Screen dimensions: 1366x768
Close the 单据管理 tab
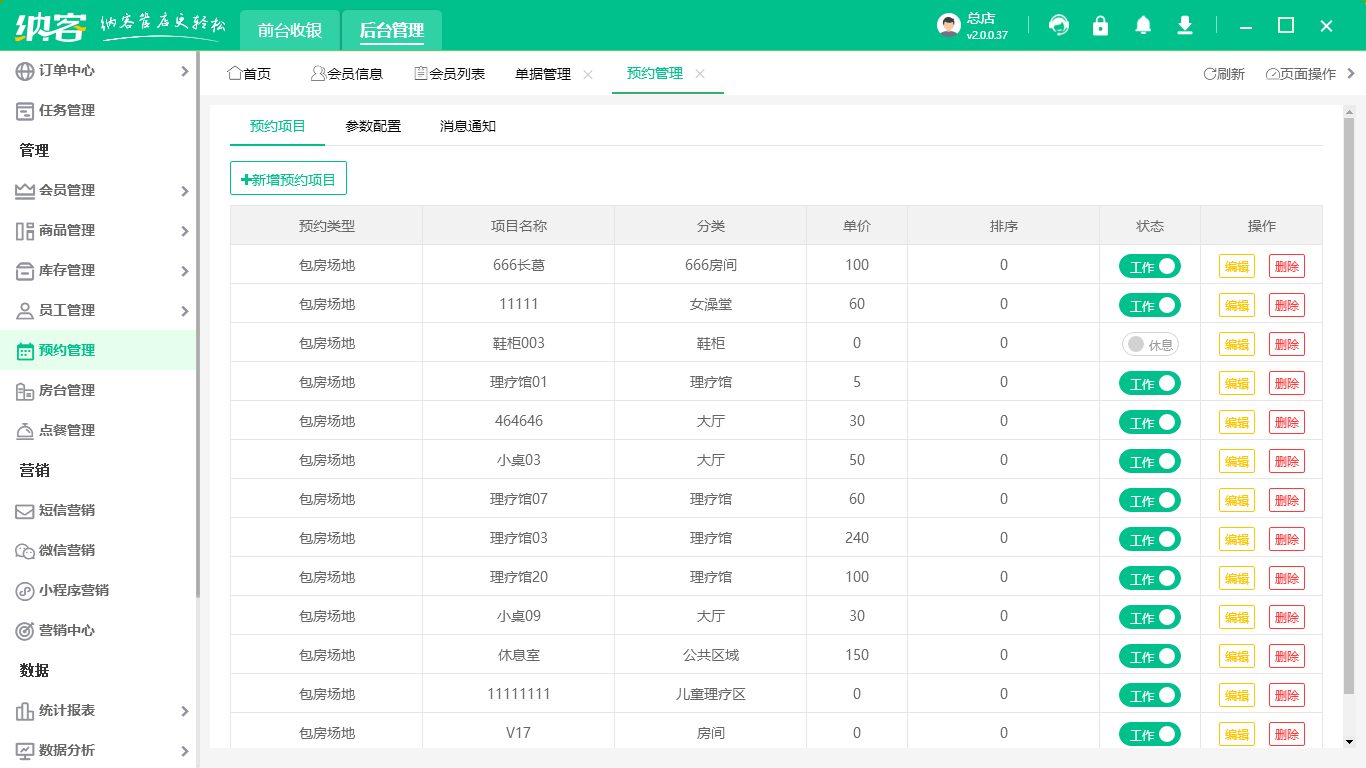click(x=588, y=74)
